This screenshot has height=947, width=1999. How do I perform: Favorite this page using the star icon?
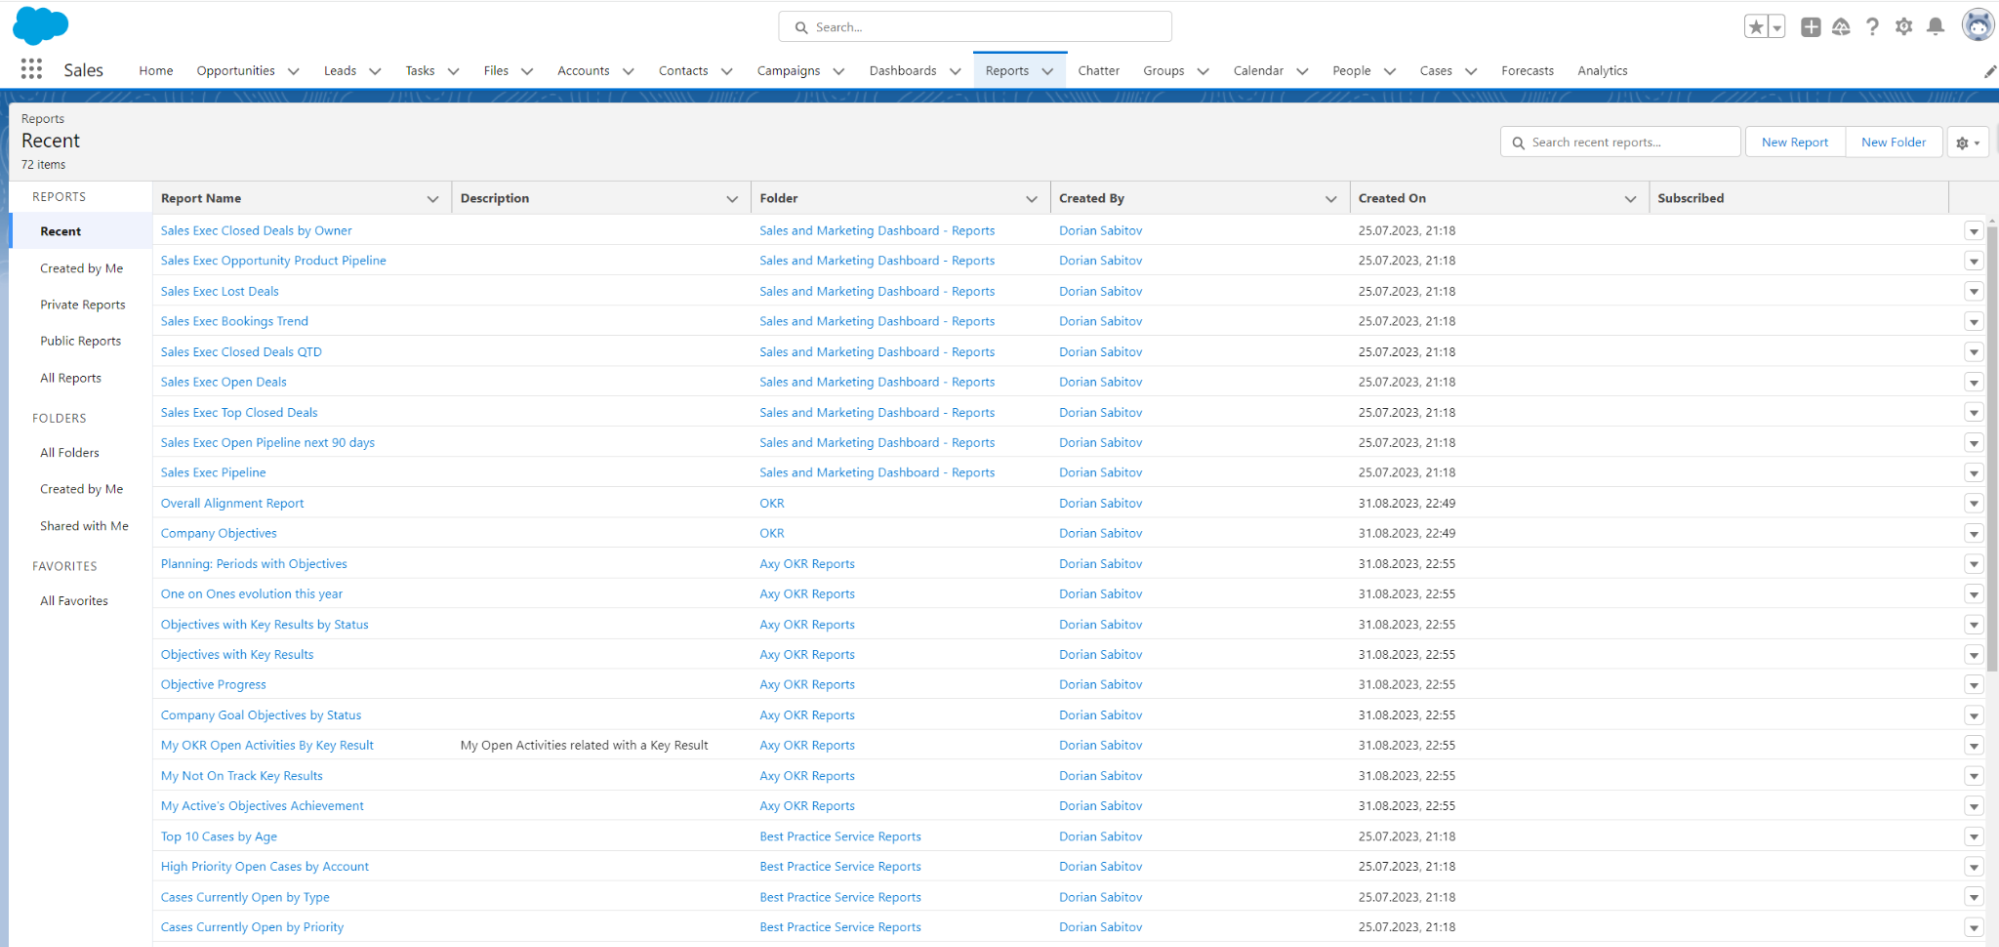(x=1757, y=27)
